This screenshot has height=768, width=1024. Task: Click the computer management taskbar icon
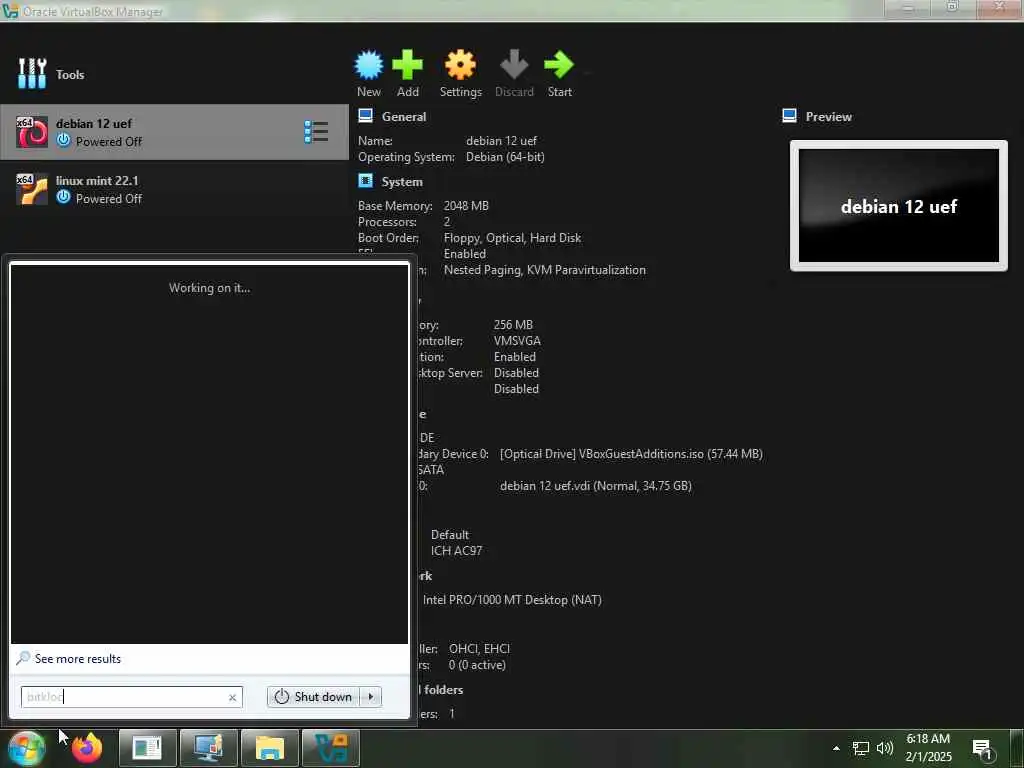click(208, 748)
